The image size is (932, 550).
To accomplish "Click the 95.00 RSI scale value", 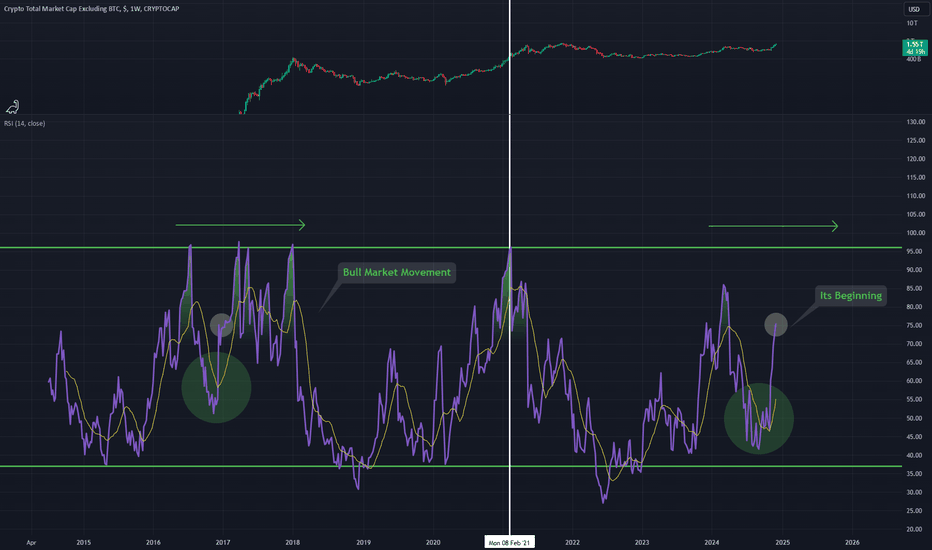I will point(915,252).
